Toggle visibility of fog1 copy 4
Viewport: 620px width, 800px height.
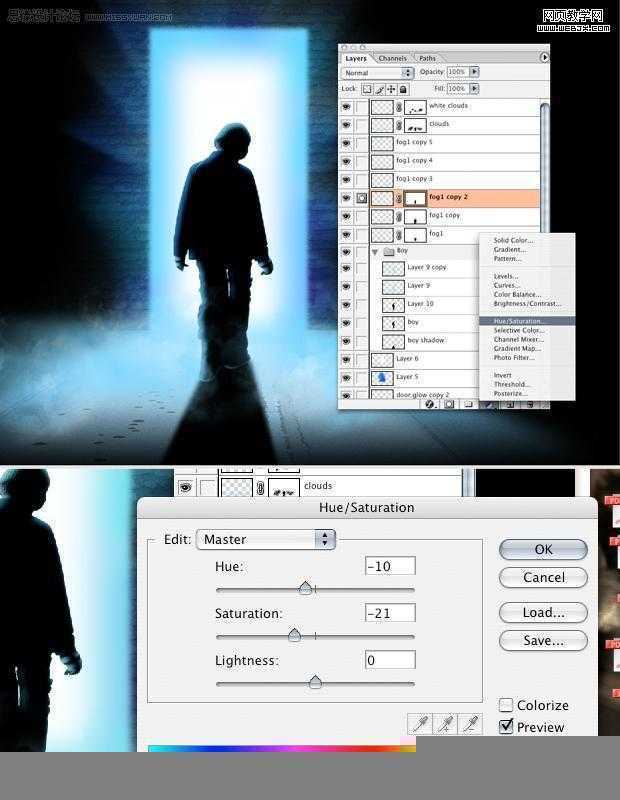tap(346, 162)
